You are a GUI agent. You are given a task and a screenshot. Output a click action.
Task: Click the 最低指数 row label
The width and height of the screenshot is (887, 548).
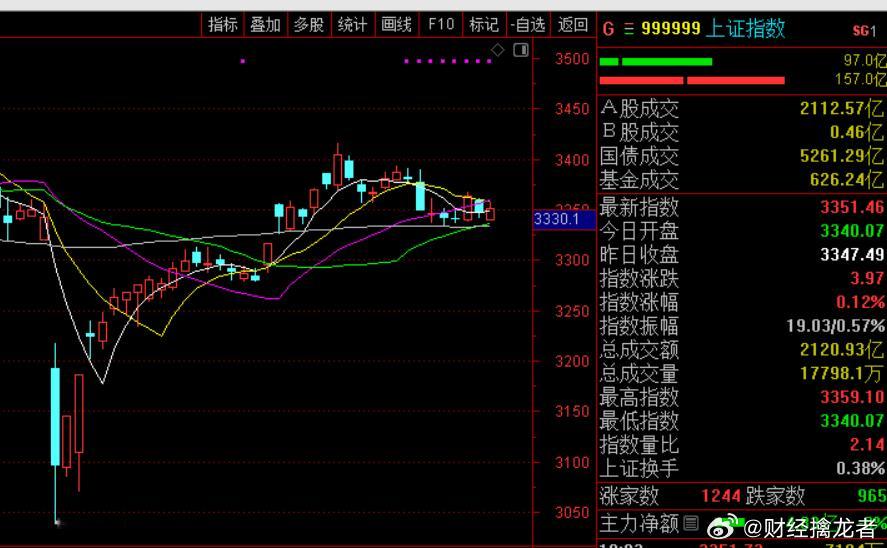pyautogui.click(x=639, y=421)
